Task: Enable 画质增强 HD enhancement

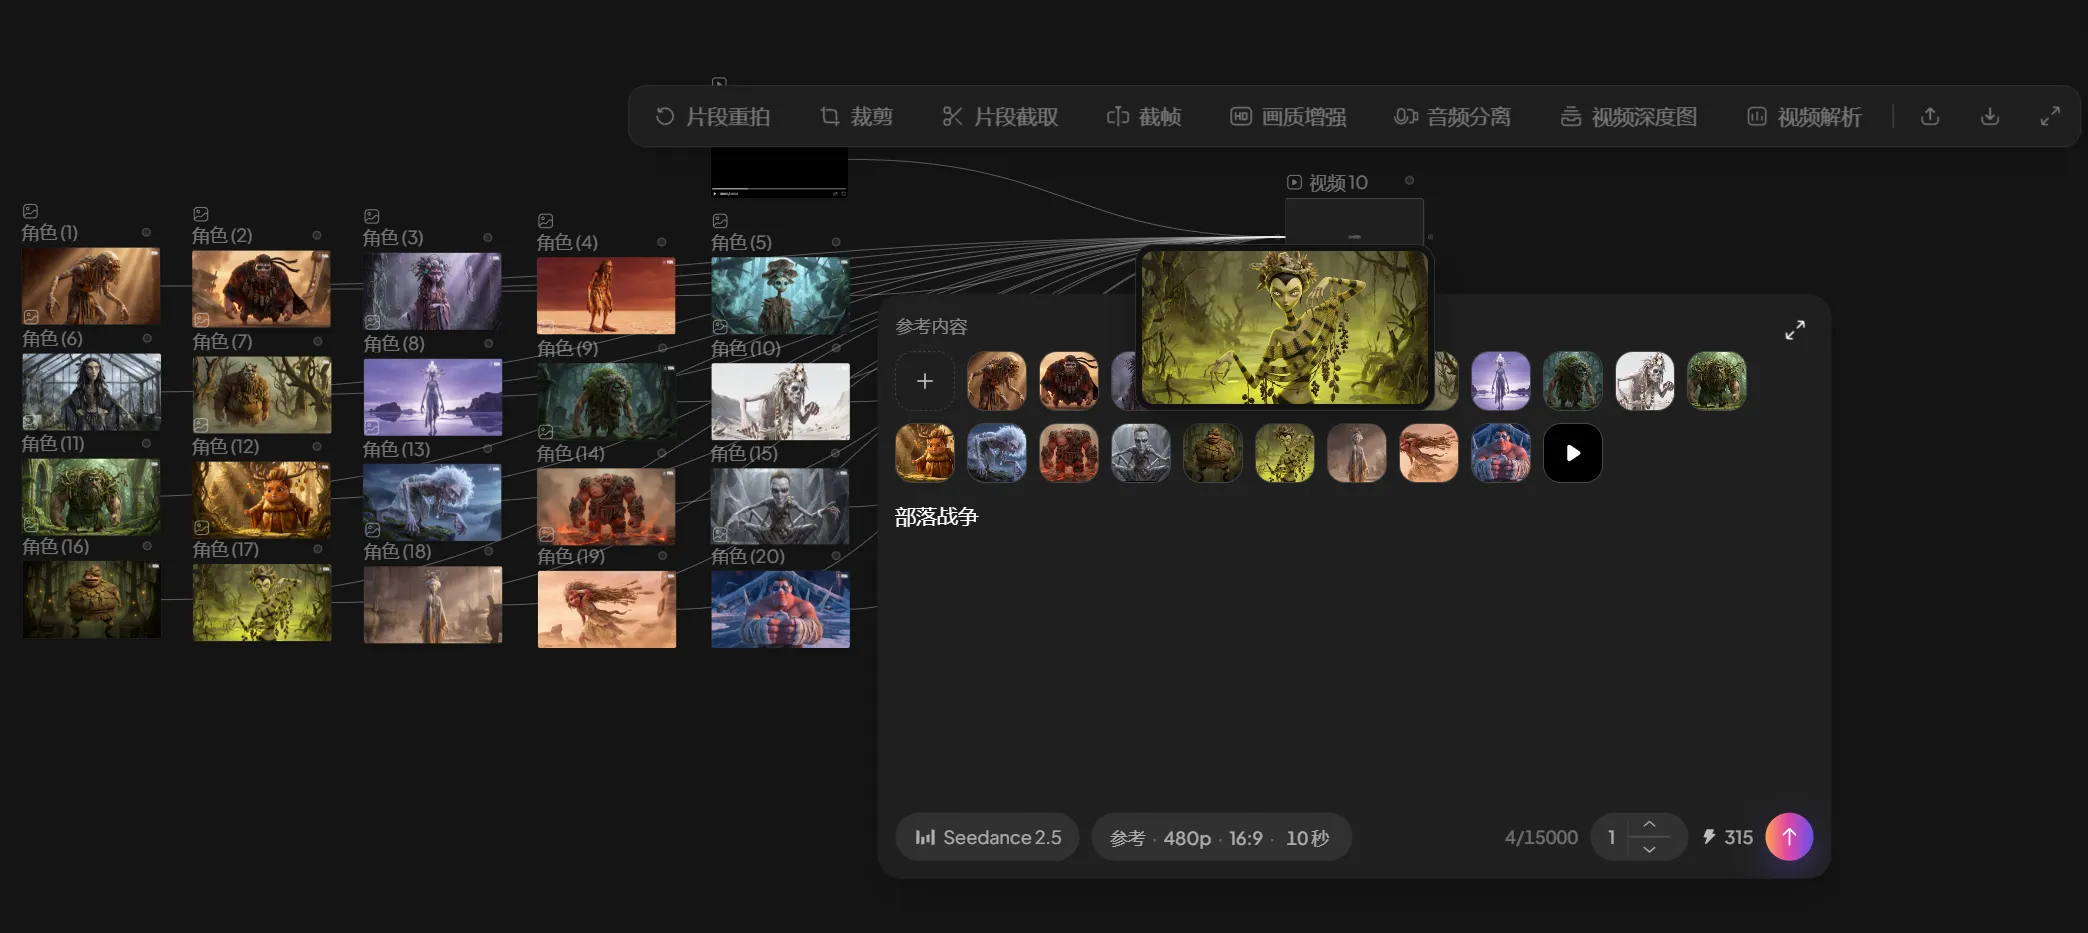Action: (x=1288, y=117)
